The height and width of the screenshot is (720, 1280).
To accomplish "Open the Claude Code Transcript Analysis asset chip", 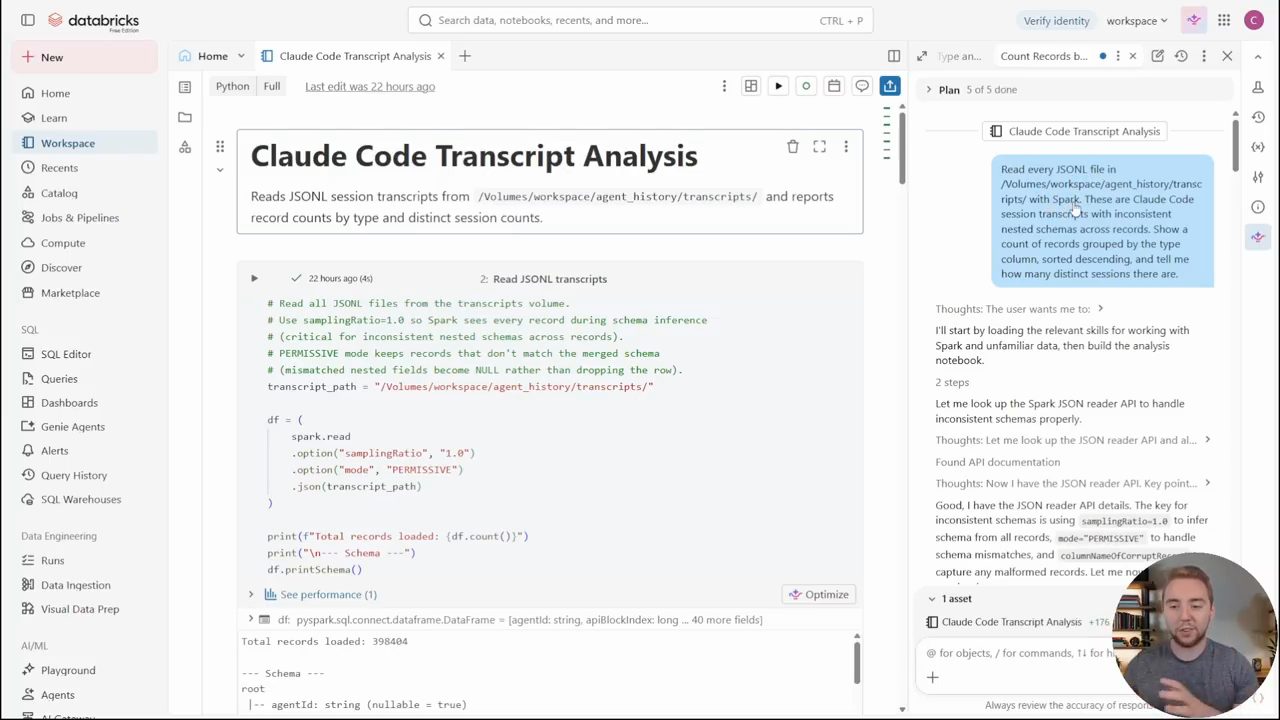I will point(1011,622).
